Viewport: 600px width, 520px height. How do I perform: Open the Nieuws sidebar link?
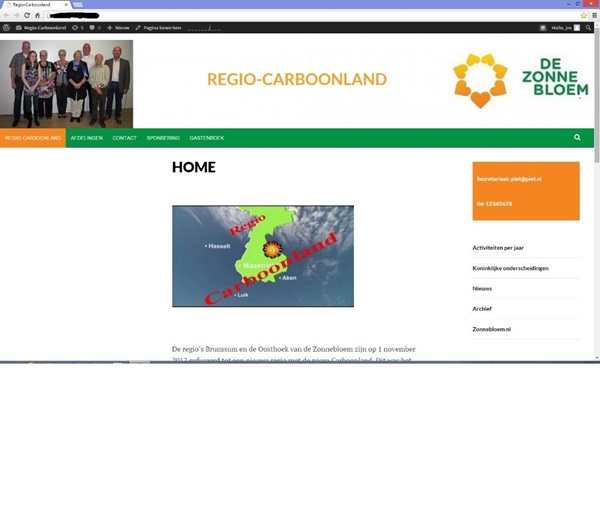pyautogui.click(x=482, y=289)
